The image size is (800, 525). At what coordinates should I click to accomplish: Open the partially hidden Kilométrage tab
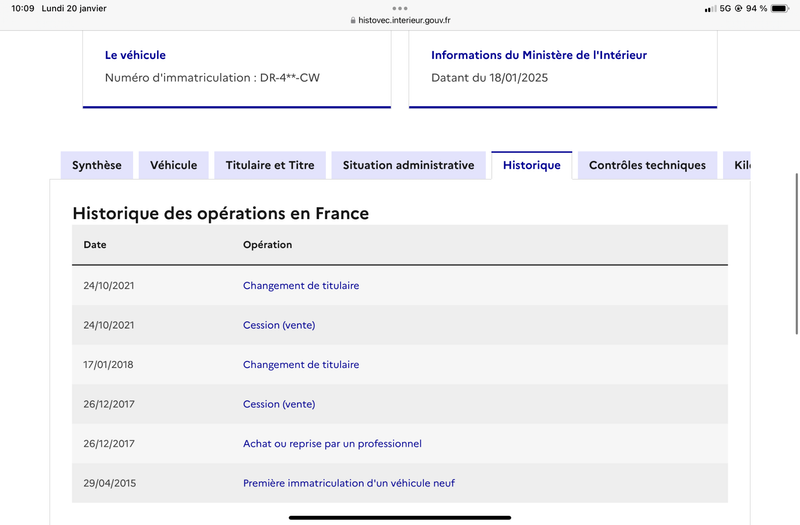737,165
